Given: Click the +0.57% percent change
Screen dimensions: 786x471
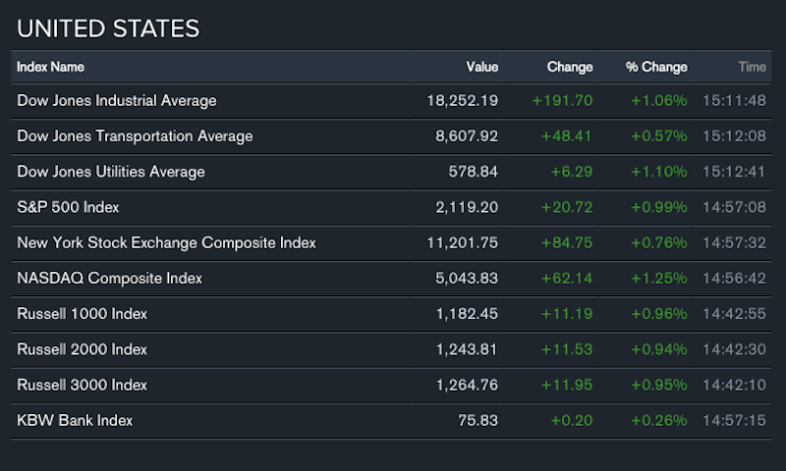Looking at the screenshot, I should pyautogui.click(x=659, y=136).
